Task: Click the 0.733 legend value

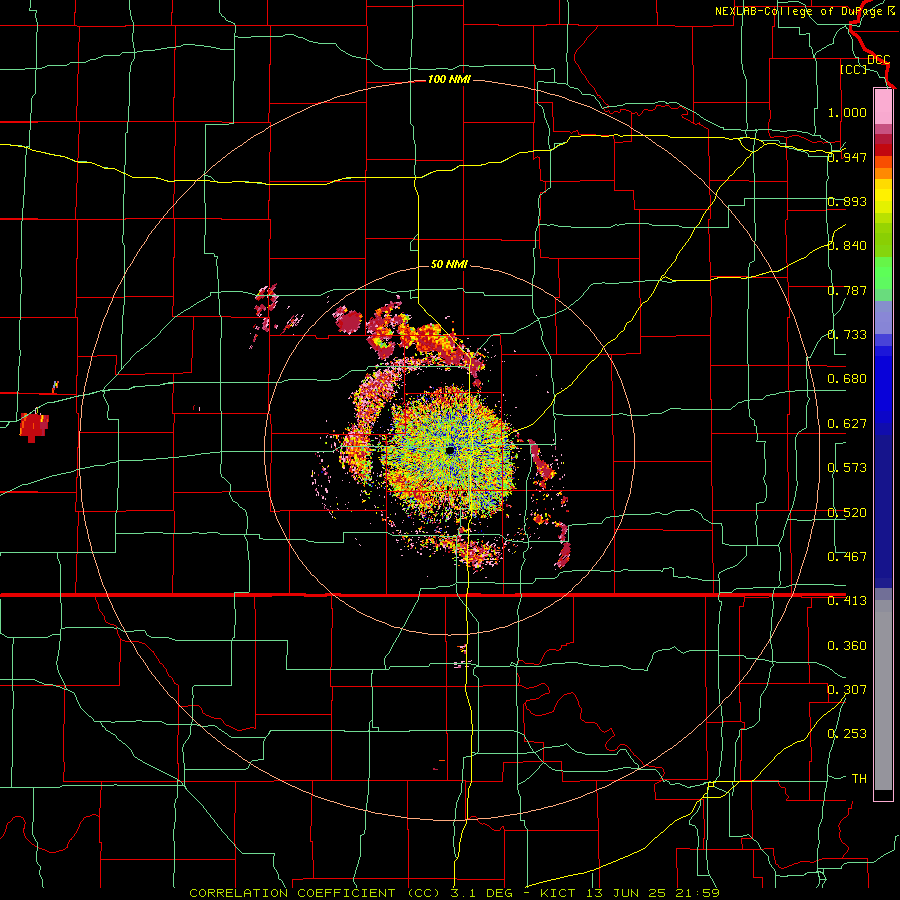Action: (847, 335)
